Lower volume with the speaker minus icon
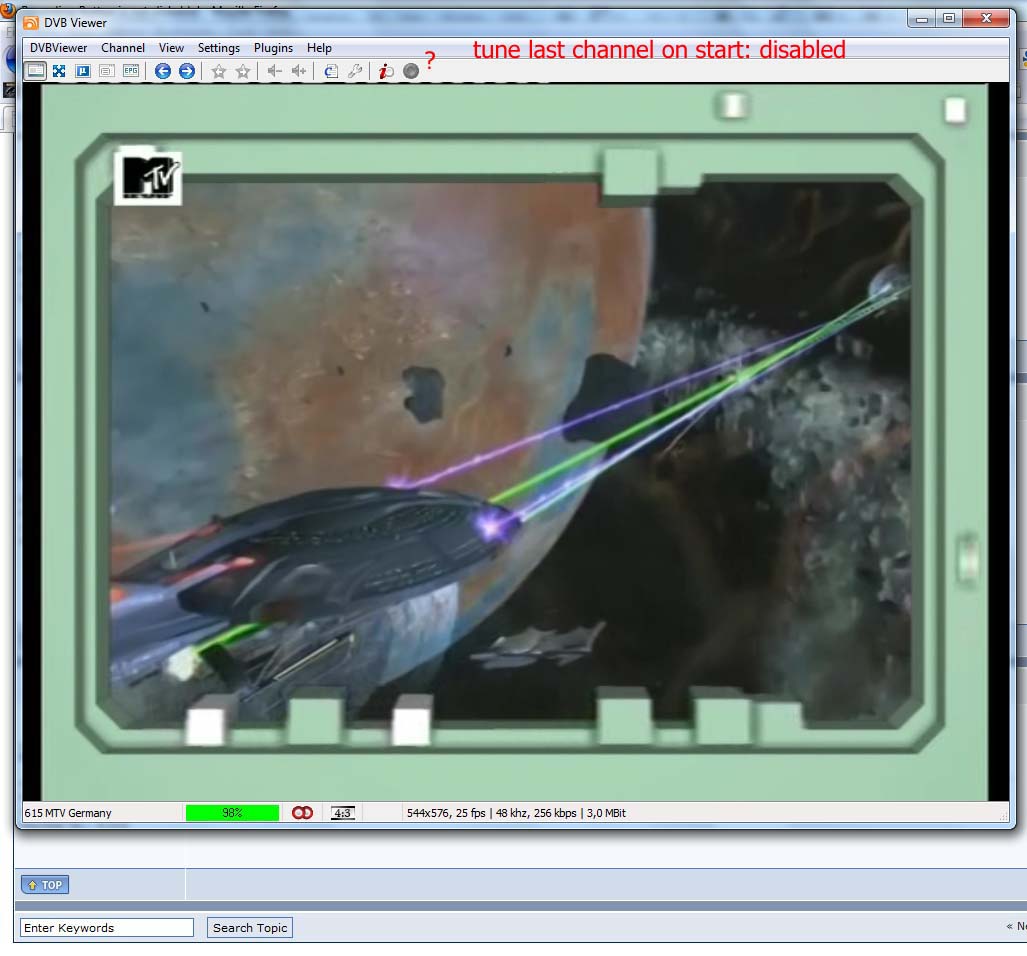The width and height of the screenshot is (1027, 956). pos(274,71)
